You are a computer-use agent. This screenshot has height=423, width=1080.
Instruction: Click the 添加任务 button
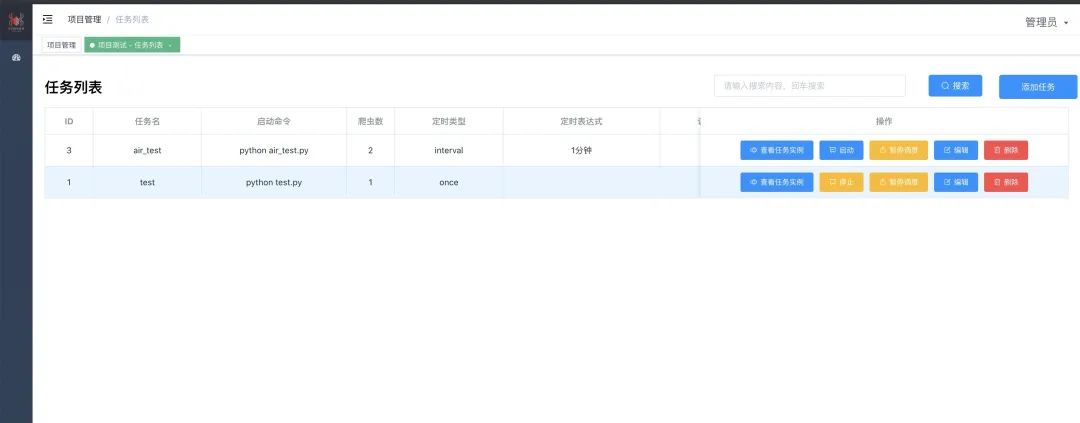(1037, 87)
